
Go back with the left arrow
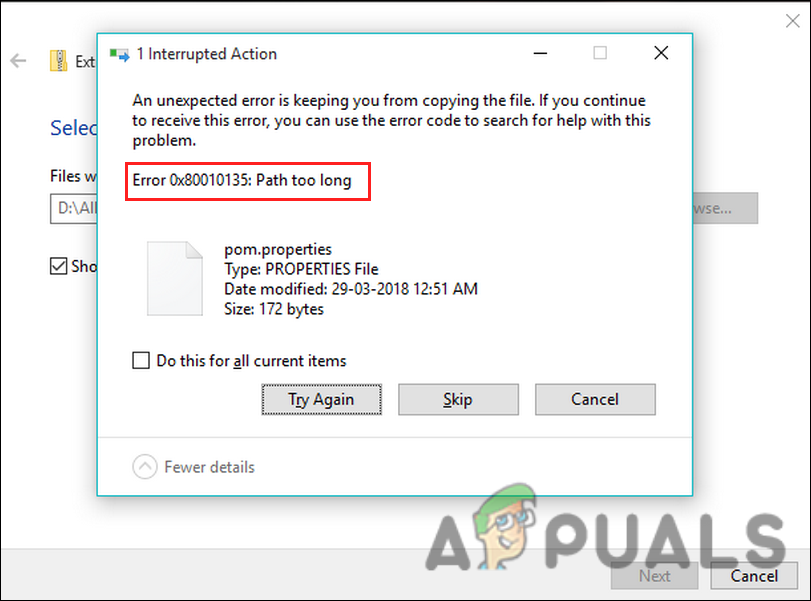coord(18,61)
